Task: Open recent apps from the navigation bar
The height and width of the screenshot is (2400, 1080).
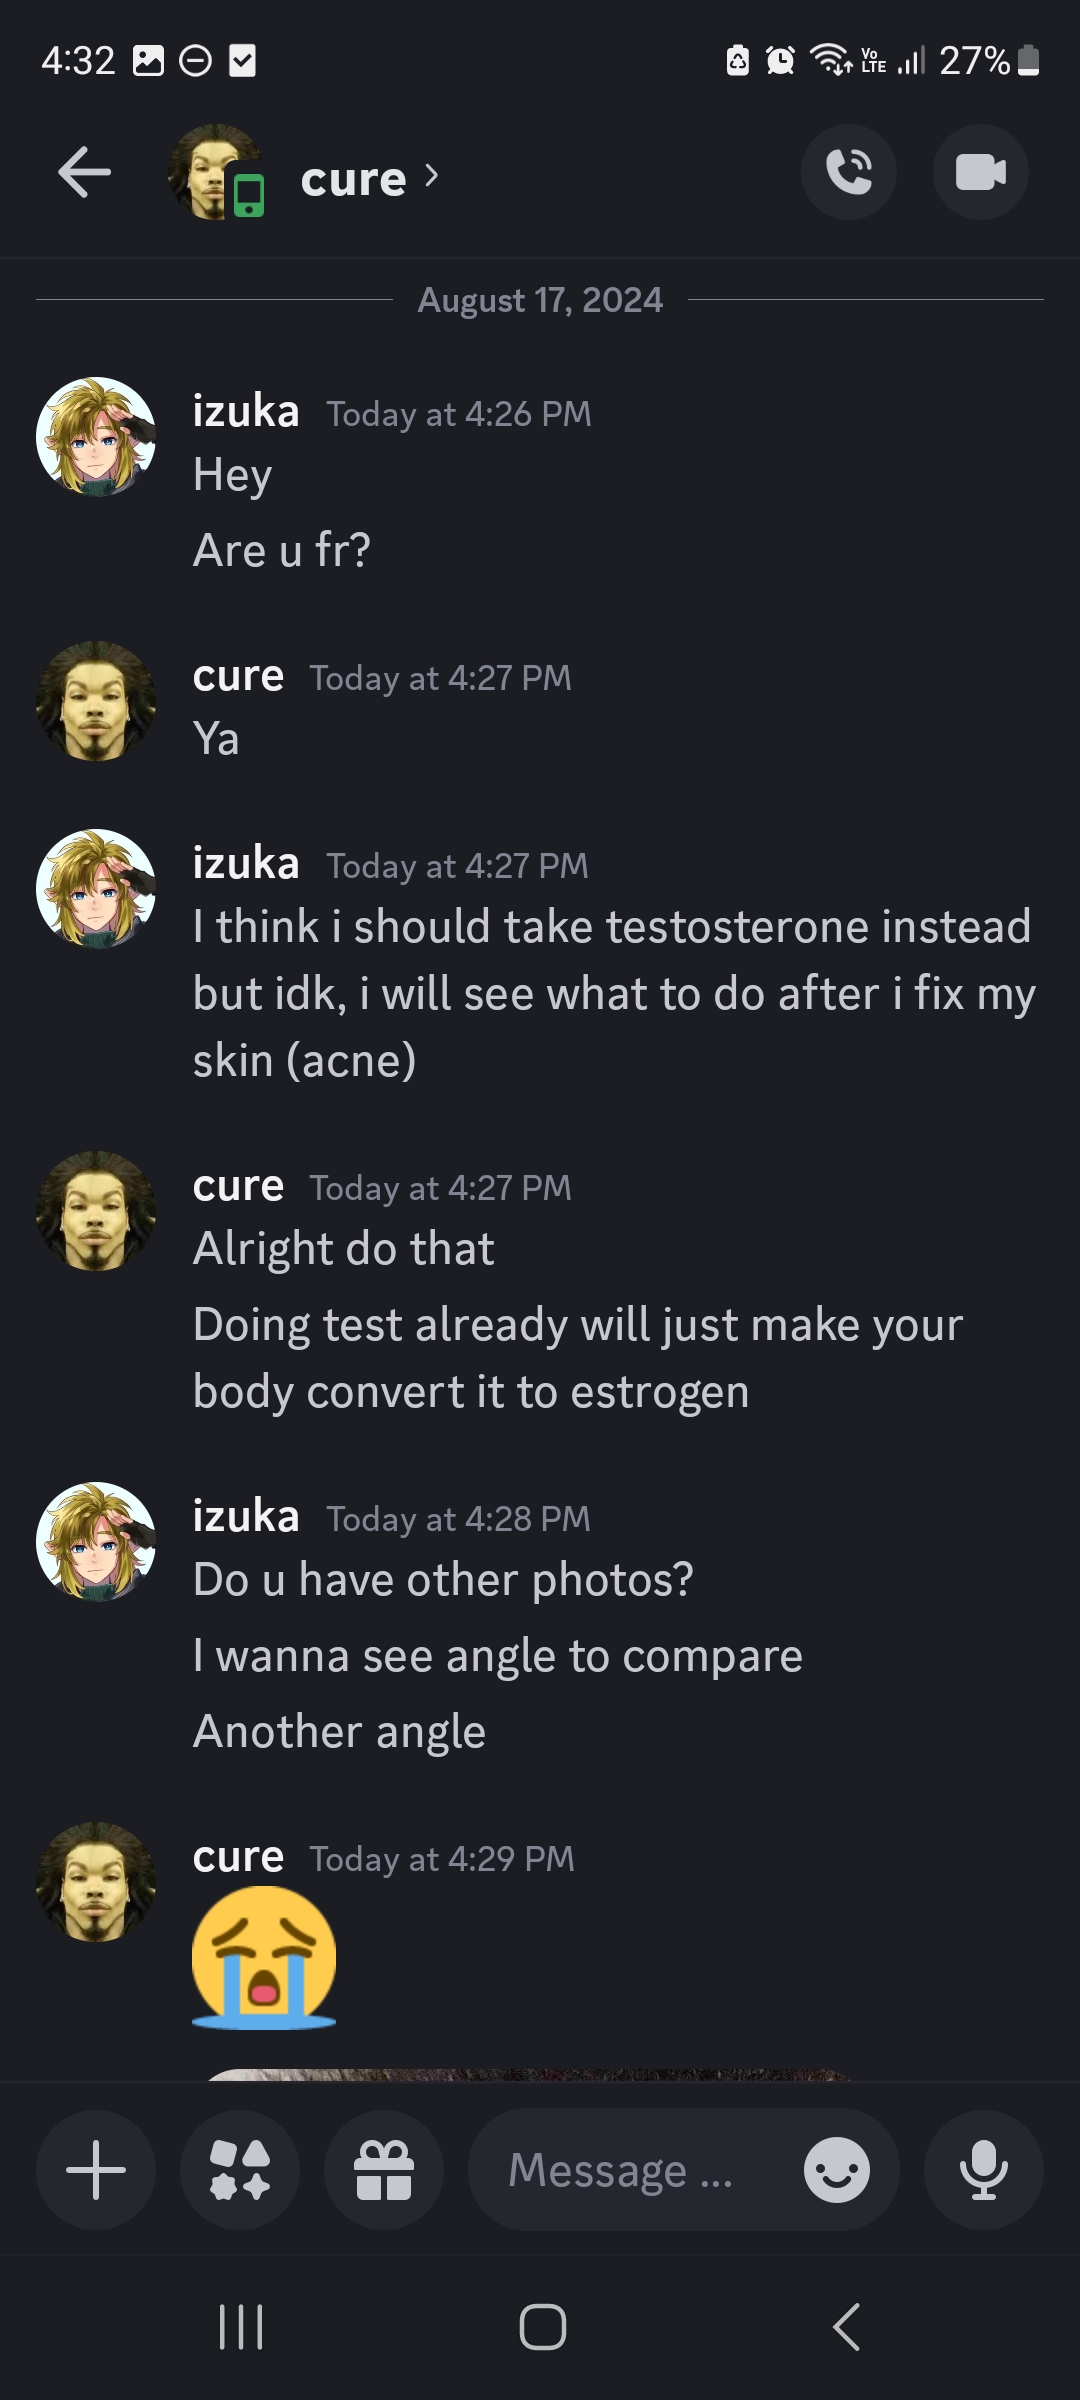Action: (x=240, y=2325)
